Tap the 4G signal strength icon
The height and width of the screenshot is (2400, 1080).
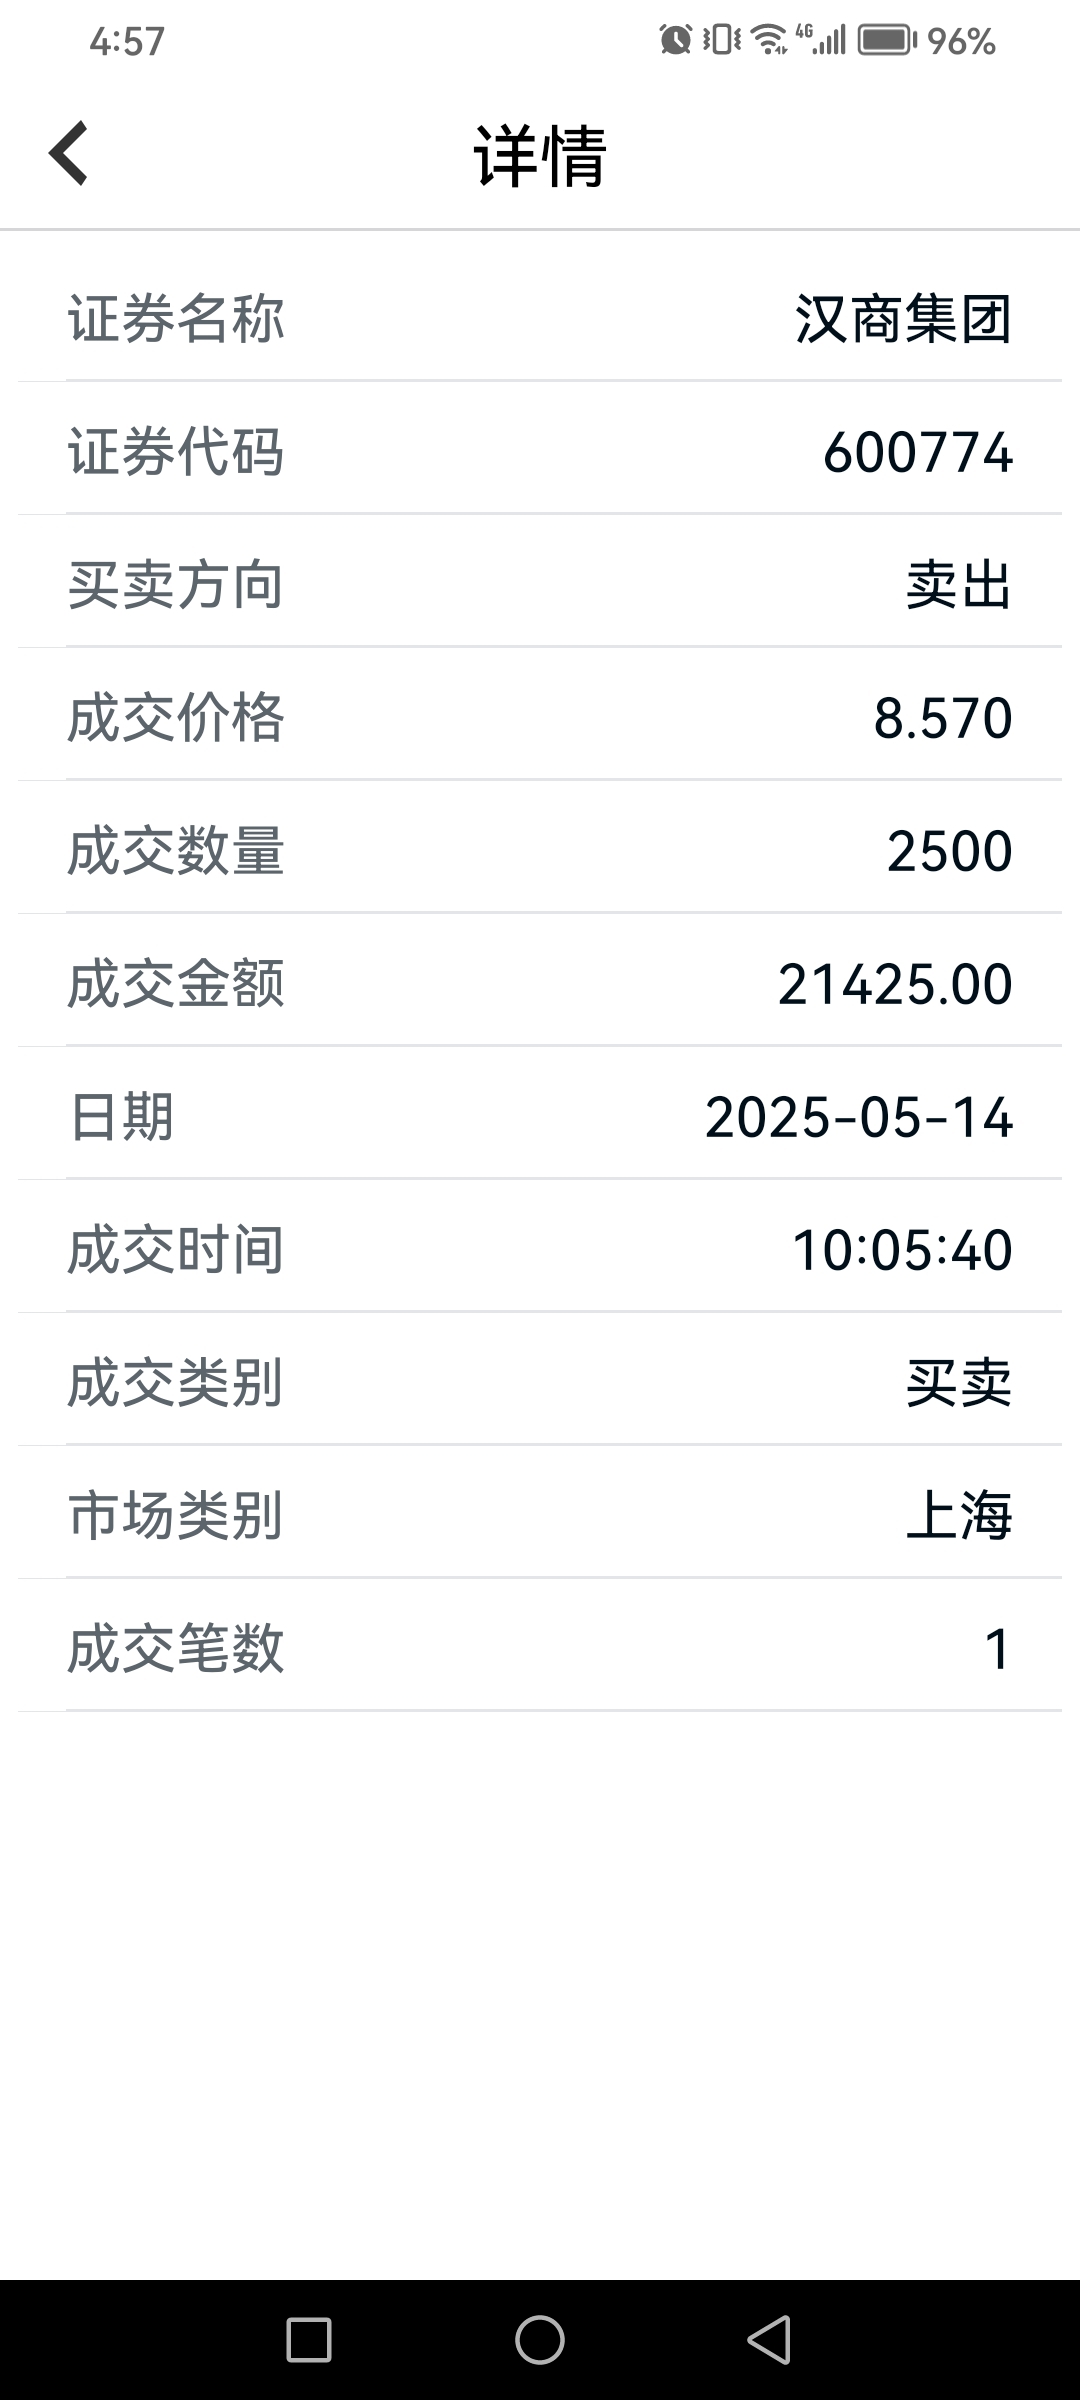click(x=821, y=40)
